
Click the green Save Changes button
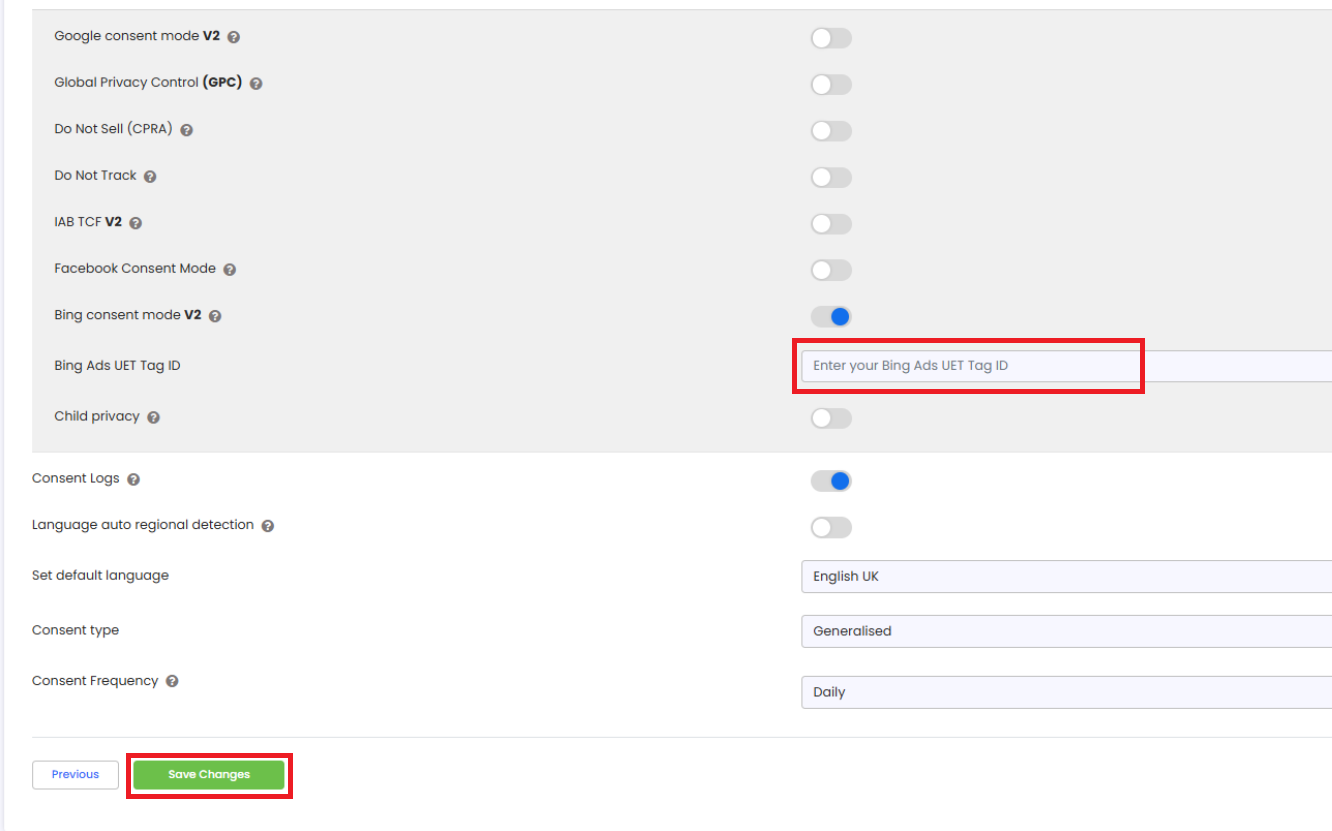pyautogui.click(x=209, y=775)
